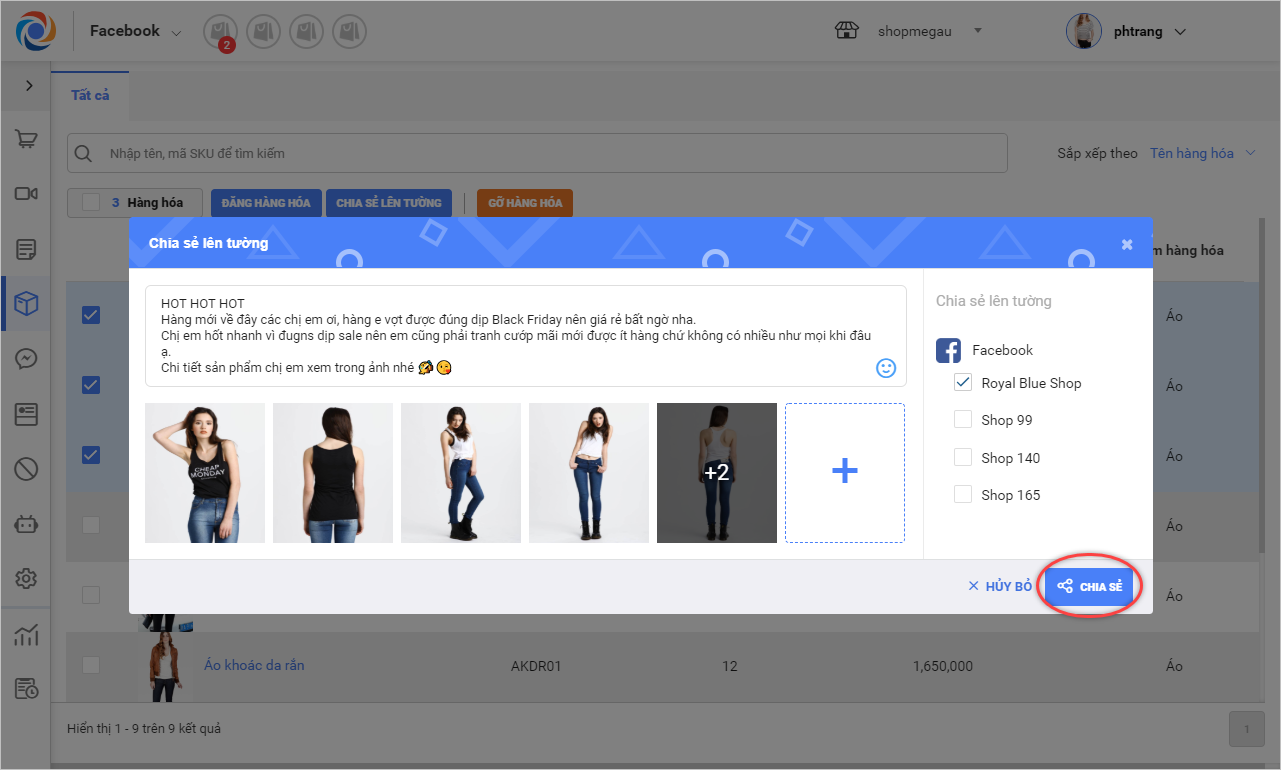This screenshot has height=770, width=1281.
Task: Cancel with the HỦY BỎ button
Action: coord(1000,587)
